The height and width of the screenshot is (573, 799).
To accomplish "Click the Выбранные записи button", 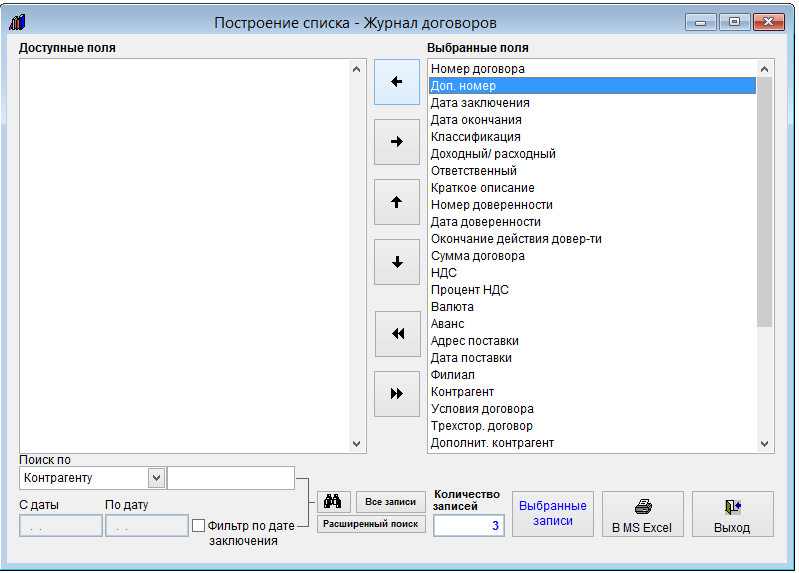I will point(553,514).
